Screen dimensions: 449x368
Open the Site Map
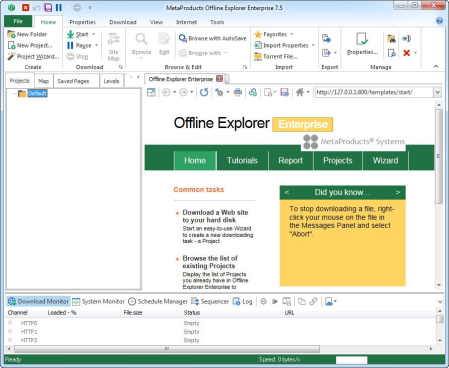point(113,46)
